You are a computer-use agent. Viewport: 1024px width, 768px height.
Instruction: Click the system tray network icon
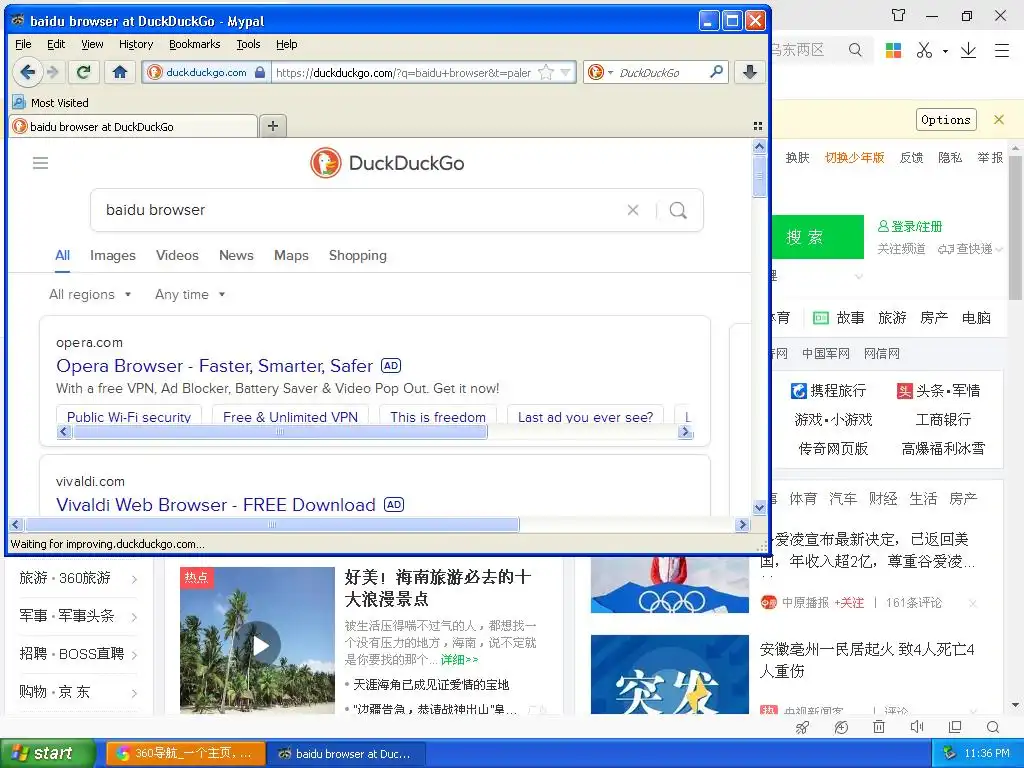950,753
